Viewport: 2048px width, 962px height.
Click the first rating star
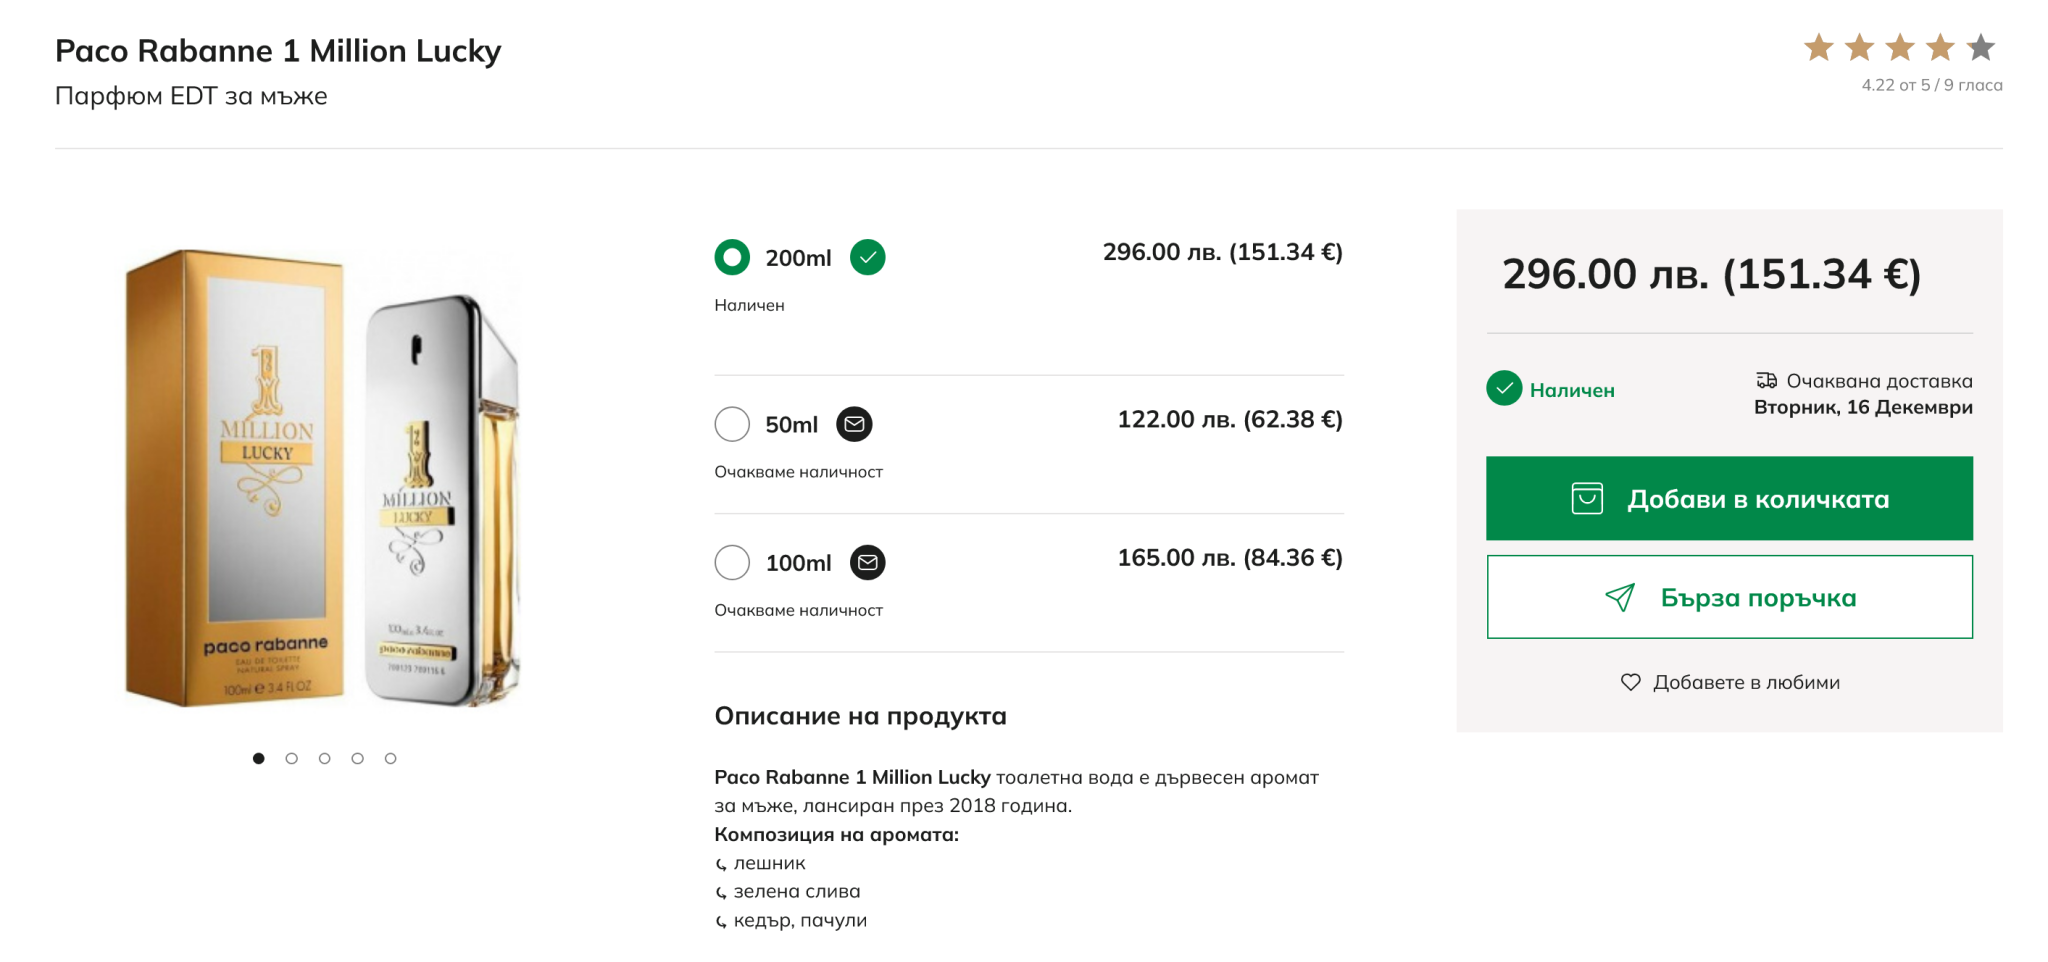pyautogui.click(x=1818, y=47)
